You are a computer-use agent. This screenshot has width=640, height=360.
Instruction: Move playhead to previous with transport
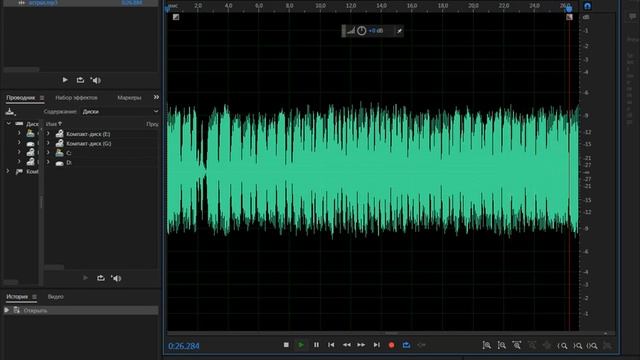tap(331, 345)
